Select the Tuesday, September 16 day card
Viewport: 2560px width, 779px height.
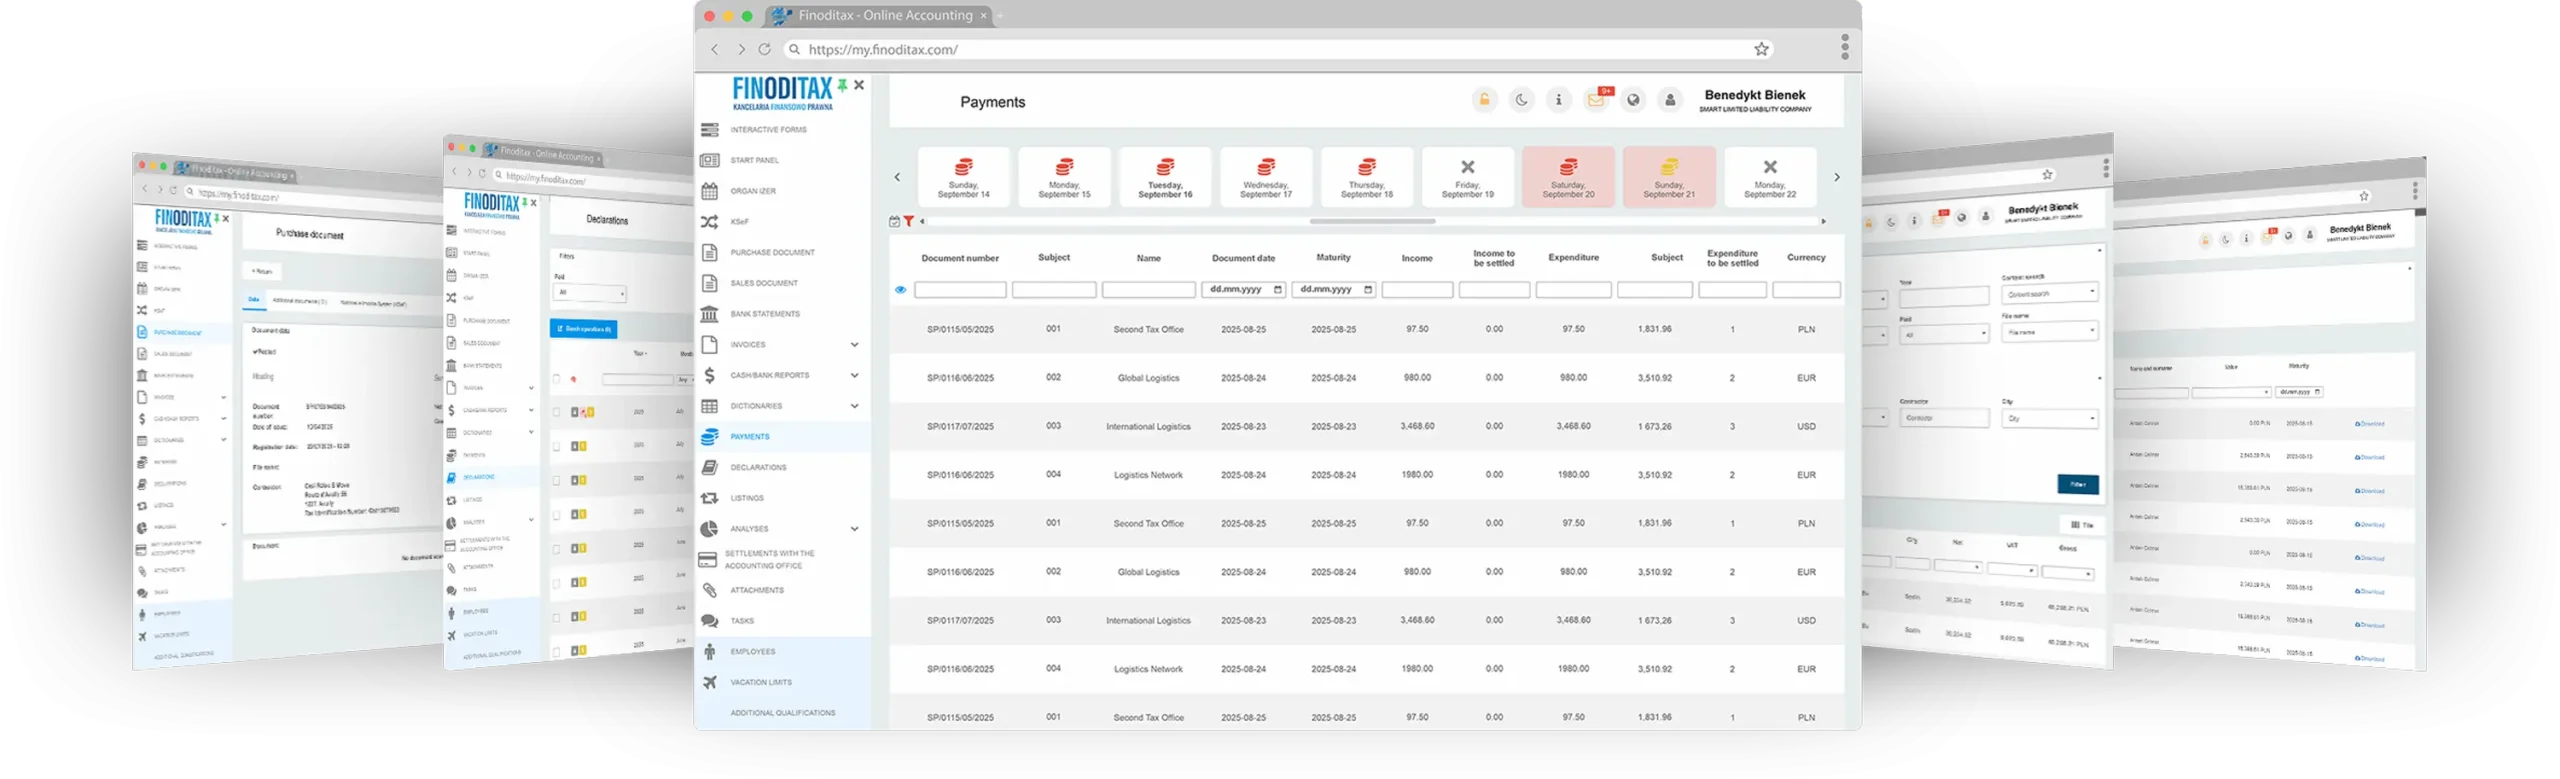(1165, 177)
